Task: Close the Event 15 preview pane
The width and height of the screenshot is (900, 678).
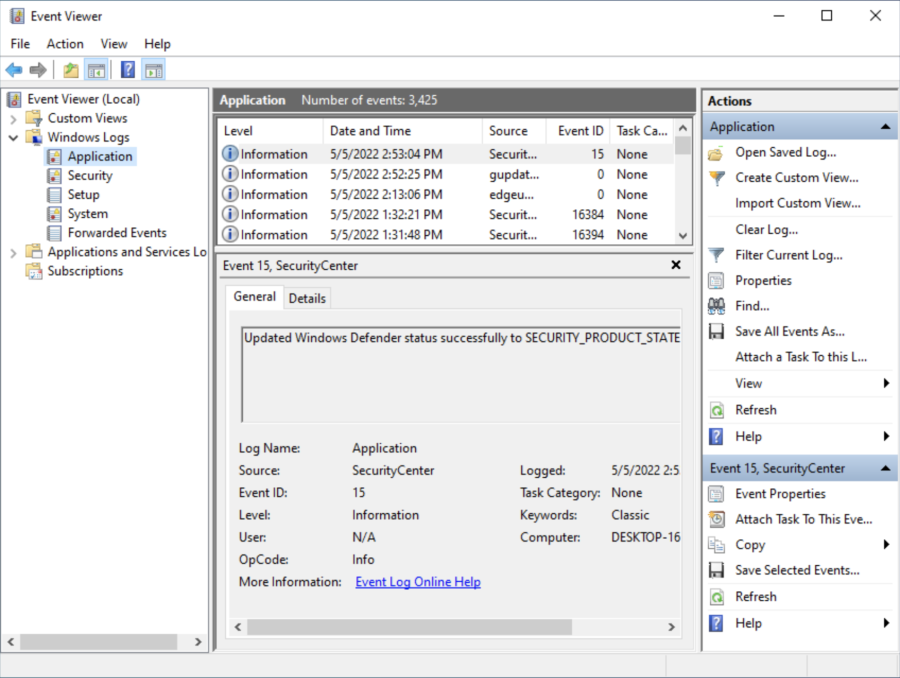Action: (x=676, y=265)
